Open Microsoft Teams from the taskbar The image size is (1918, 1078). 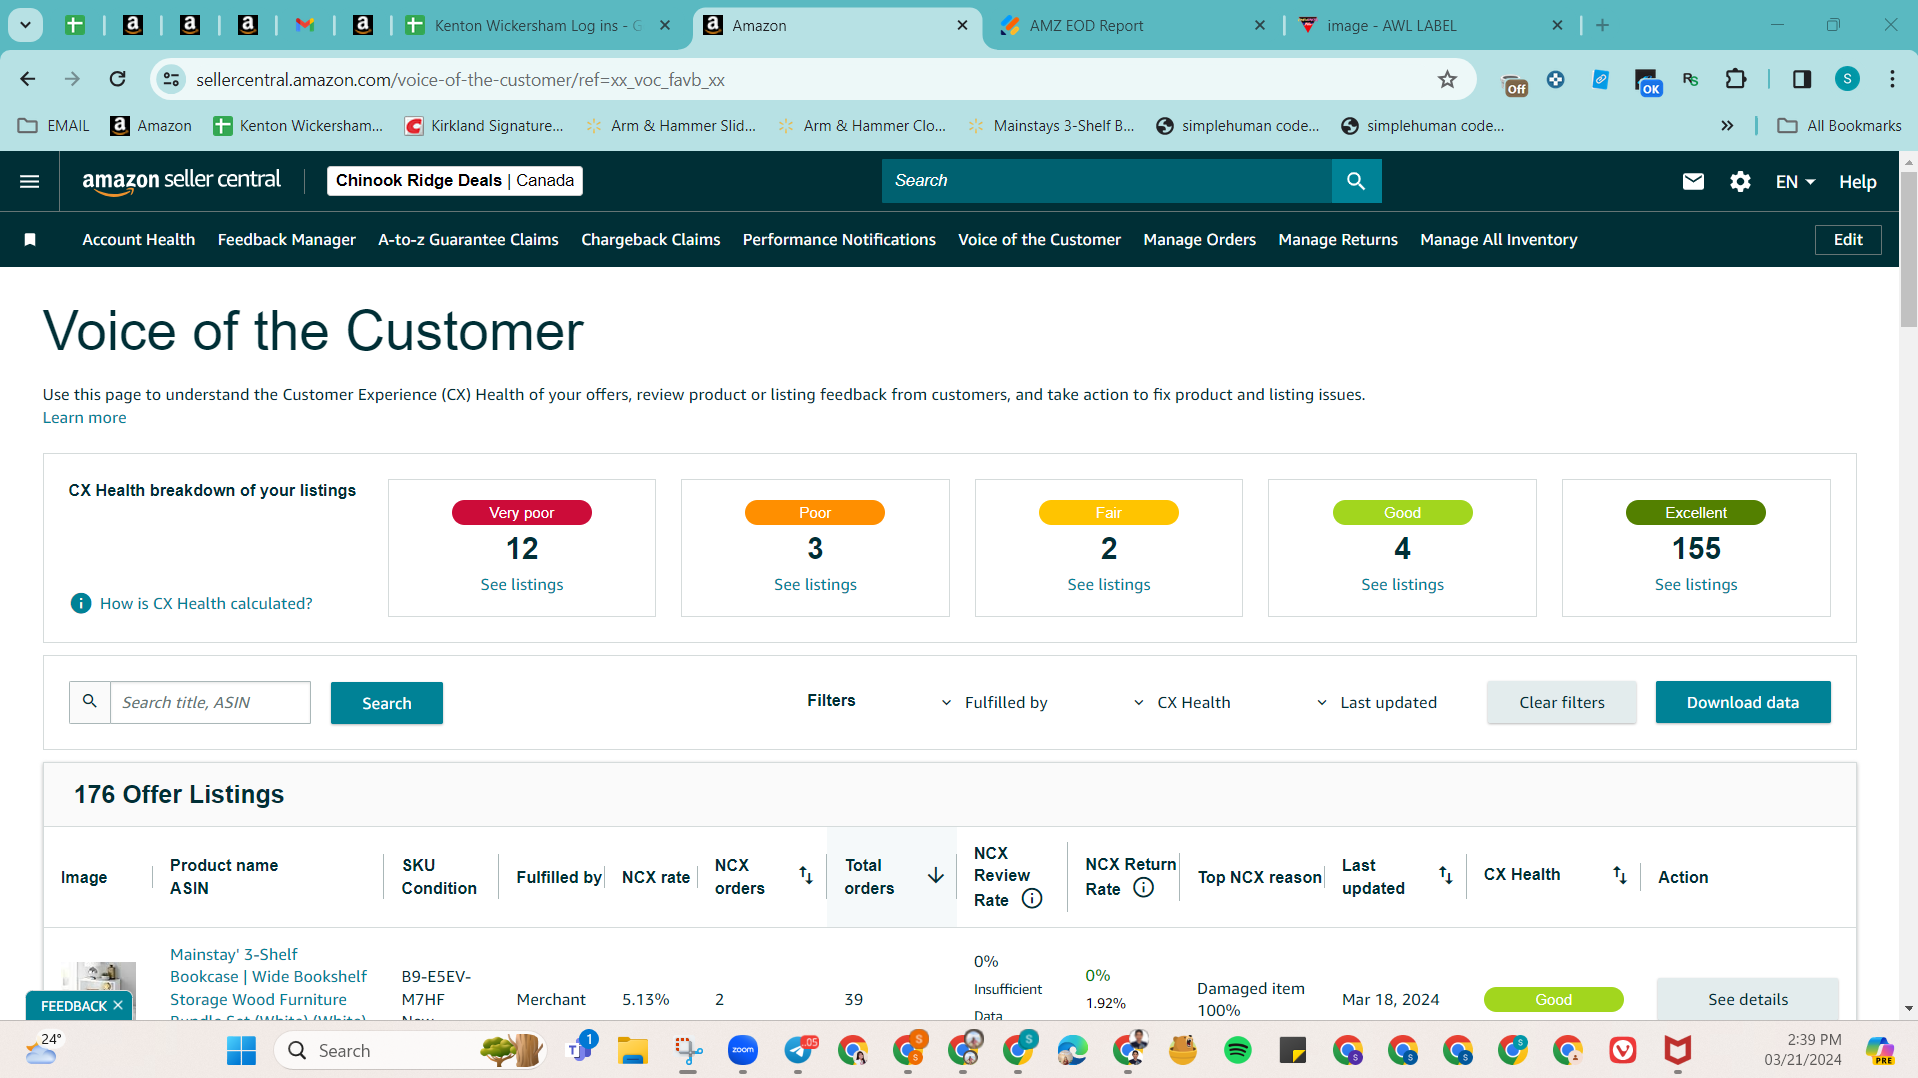coord(579,1049)
